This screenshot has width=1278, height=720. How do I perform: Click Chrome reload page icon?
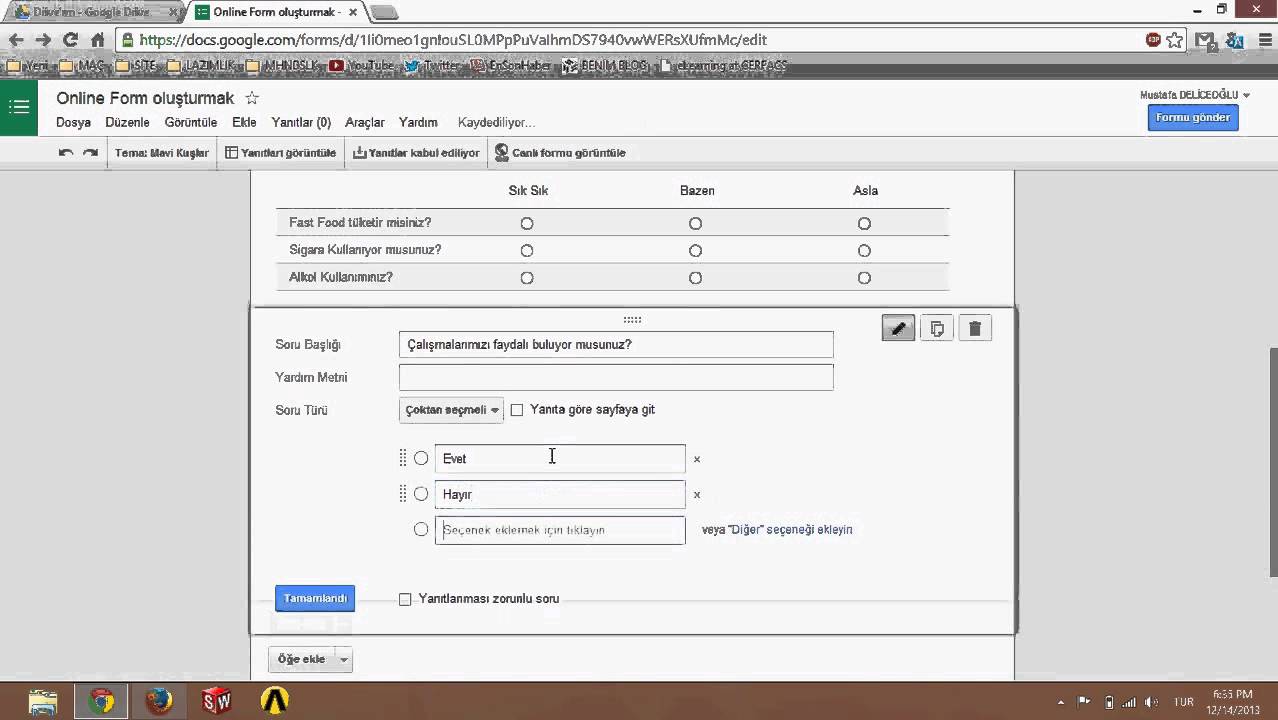70,40
